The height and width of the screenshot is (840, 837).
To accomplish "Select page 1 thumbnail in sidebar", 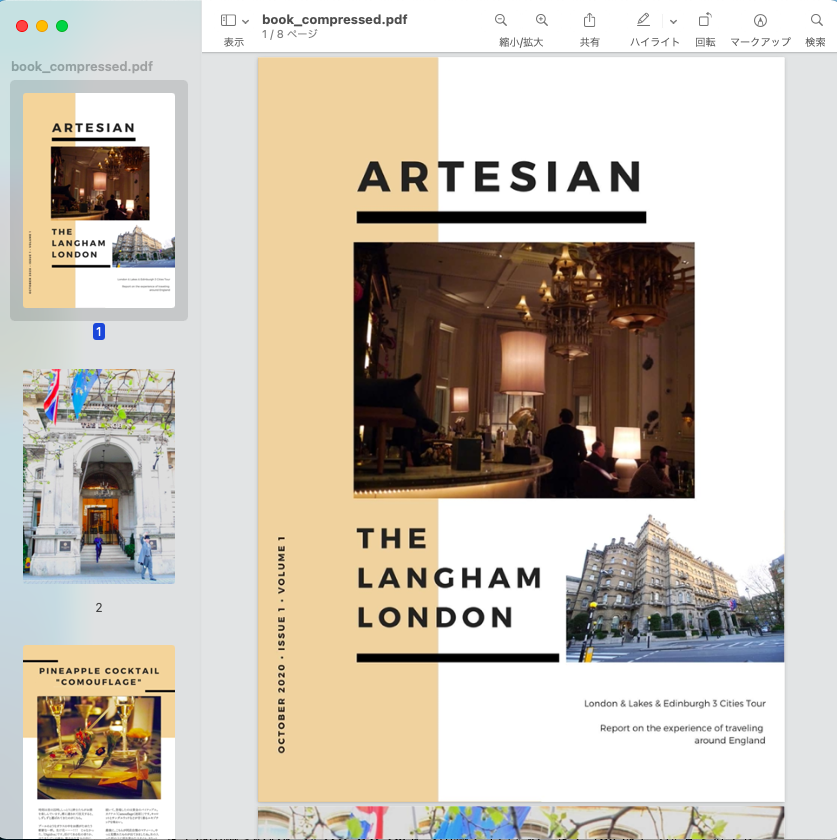I will point(99,200).
